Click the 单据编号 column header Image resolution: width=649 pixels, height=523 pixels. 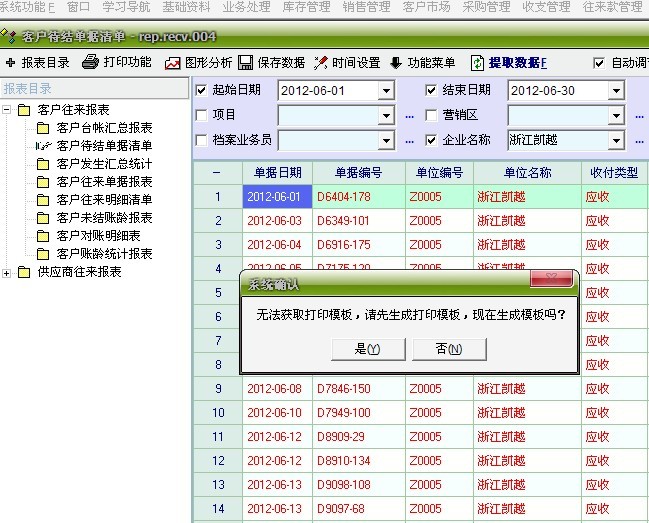pyautogui.click(x=358, y=172)
